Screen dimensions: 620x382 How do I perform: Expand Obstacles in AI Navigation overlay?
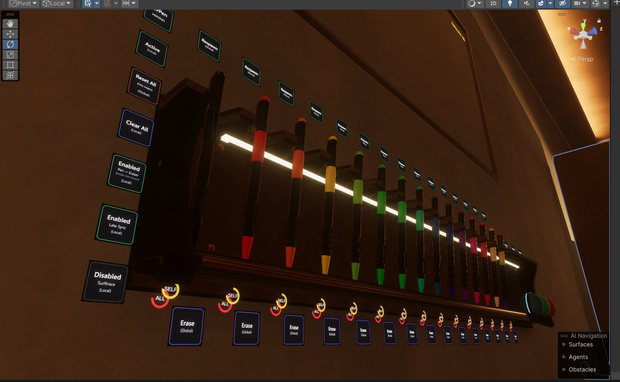point(579,369)
